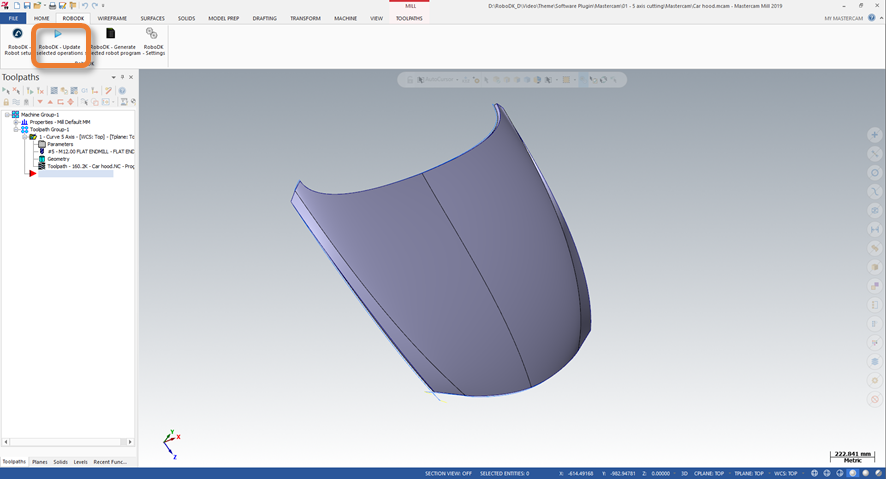Toggle 3D mode in the status bar

[x=684, y=473]
